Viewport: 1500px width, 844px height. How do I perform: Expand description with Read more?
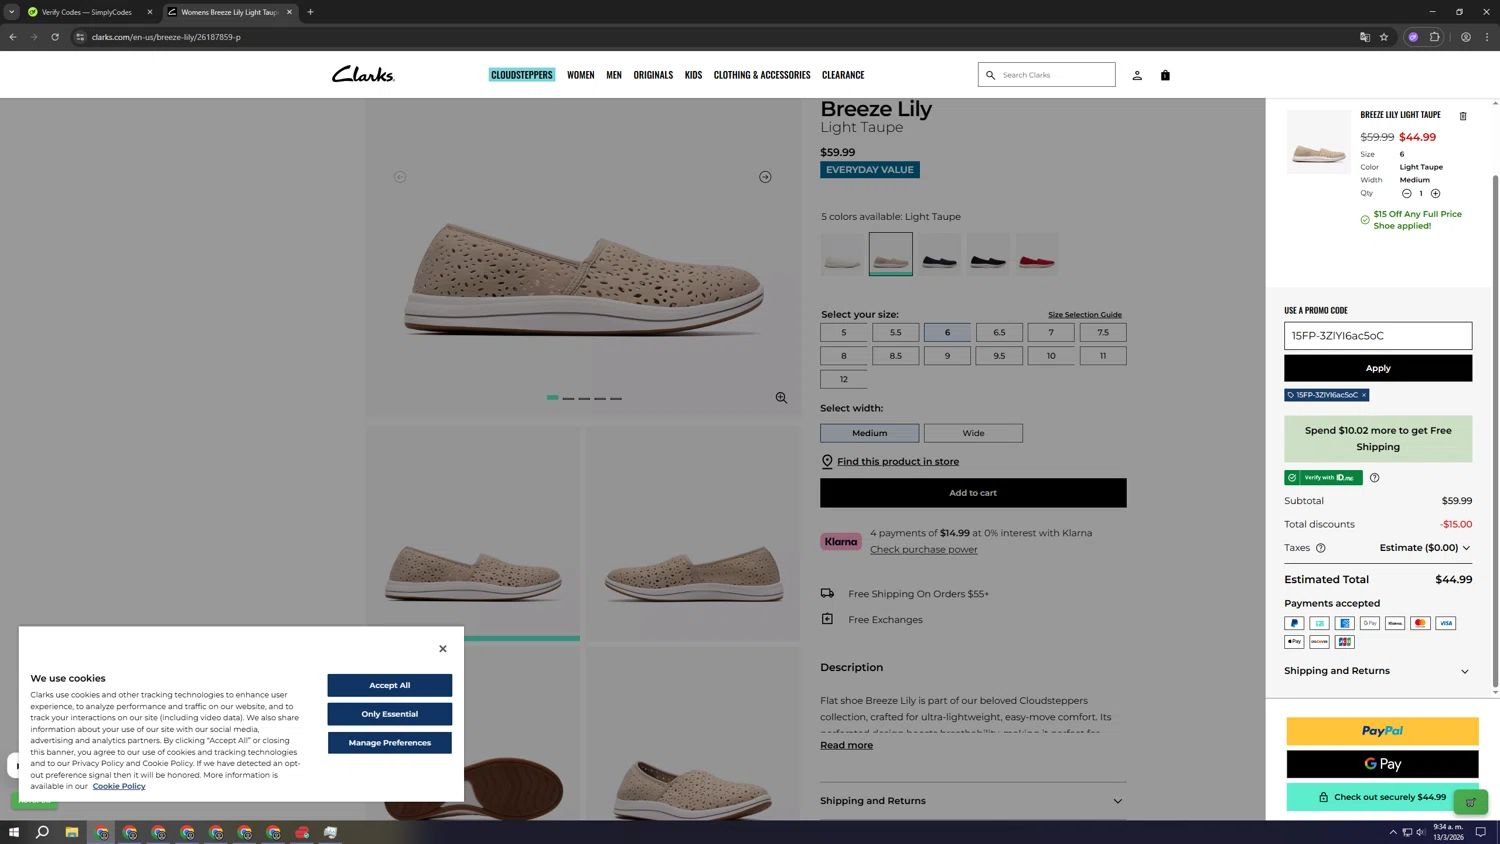[x=846, y=745]
